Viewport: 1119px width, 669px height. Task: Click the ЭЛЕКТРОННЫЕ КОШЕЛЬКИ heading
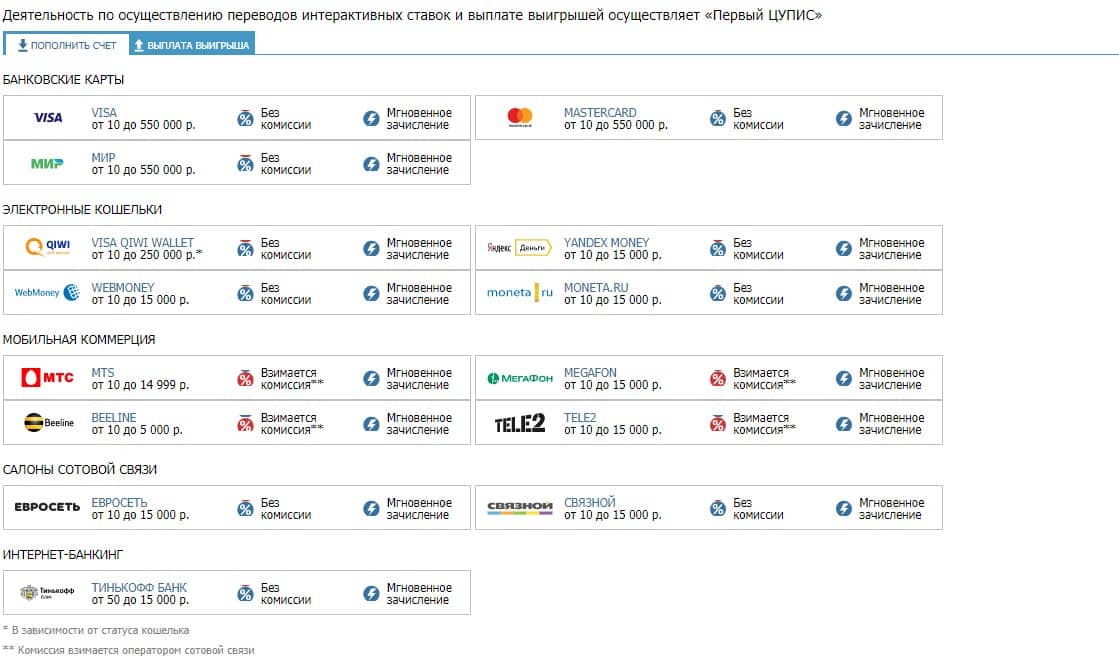(82, 209)
